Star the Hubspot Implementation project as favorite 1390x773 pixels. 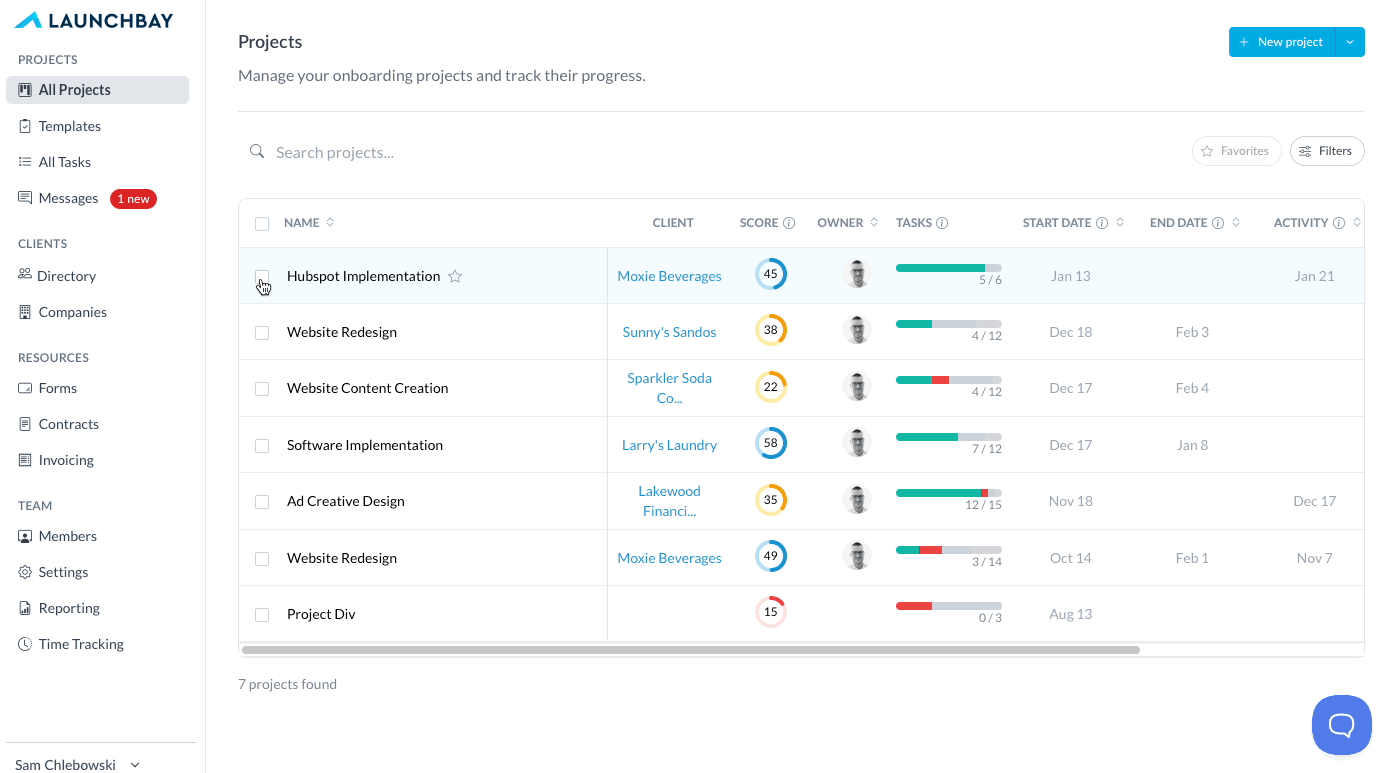tap(455, 277)
